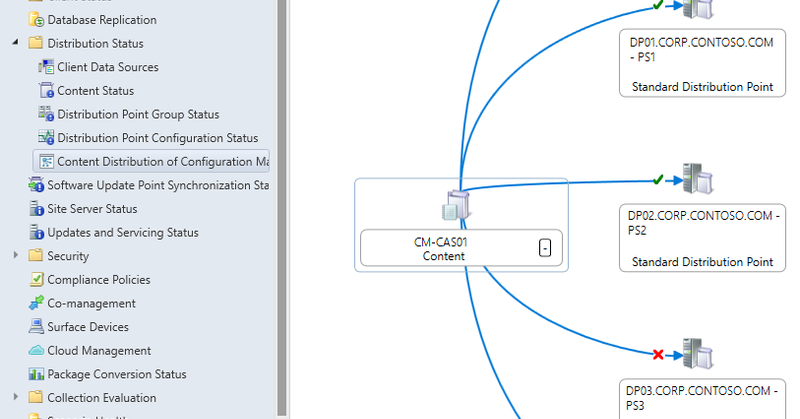The image size is (800, 419).
Task: Select the Security label
Action: tap(68, 256)
